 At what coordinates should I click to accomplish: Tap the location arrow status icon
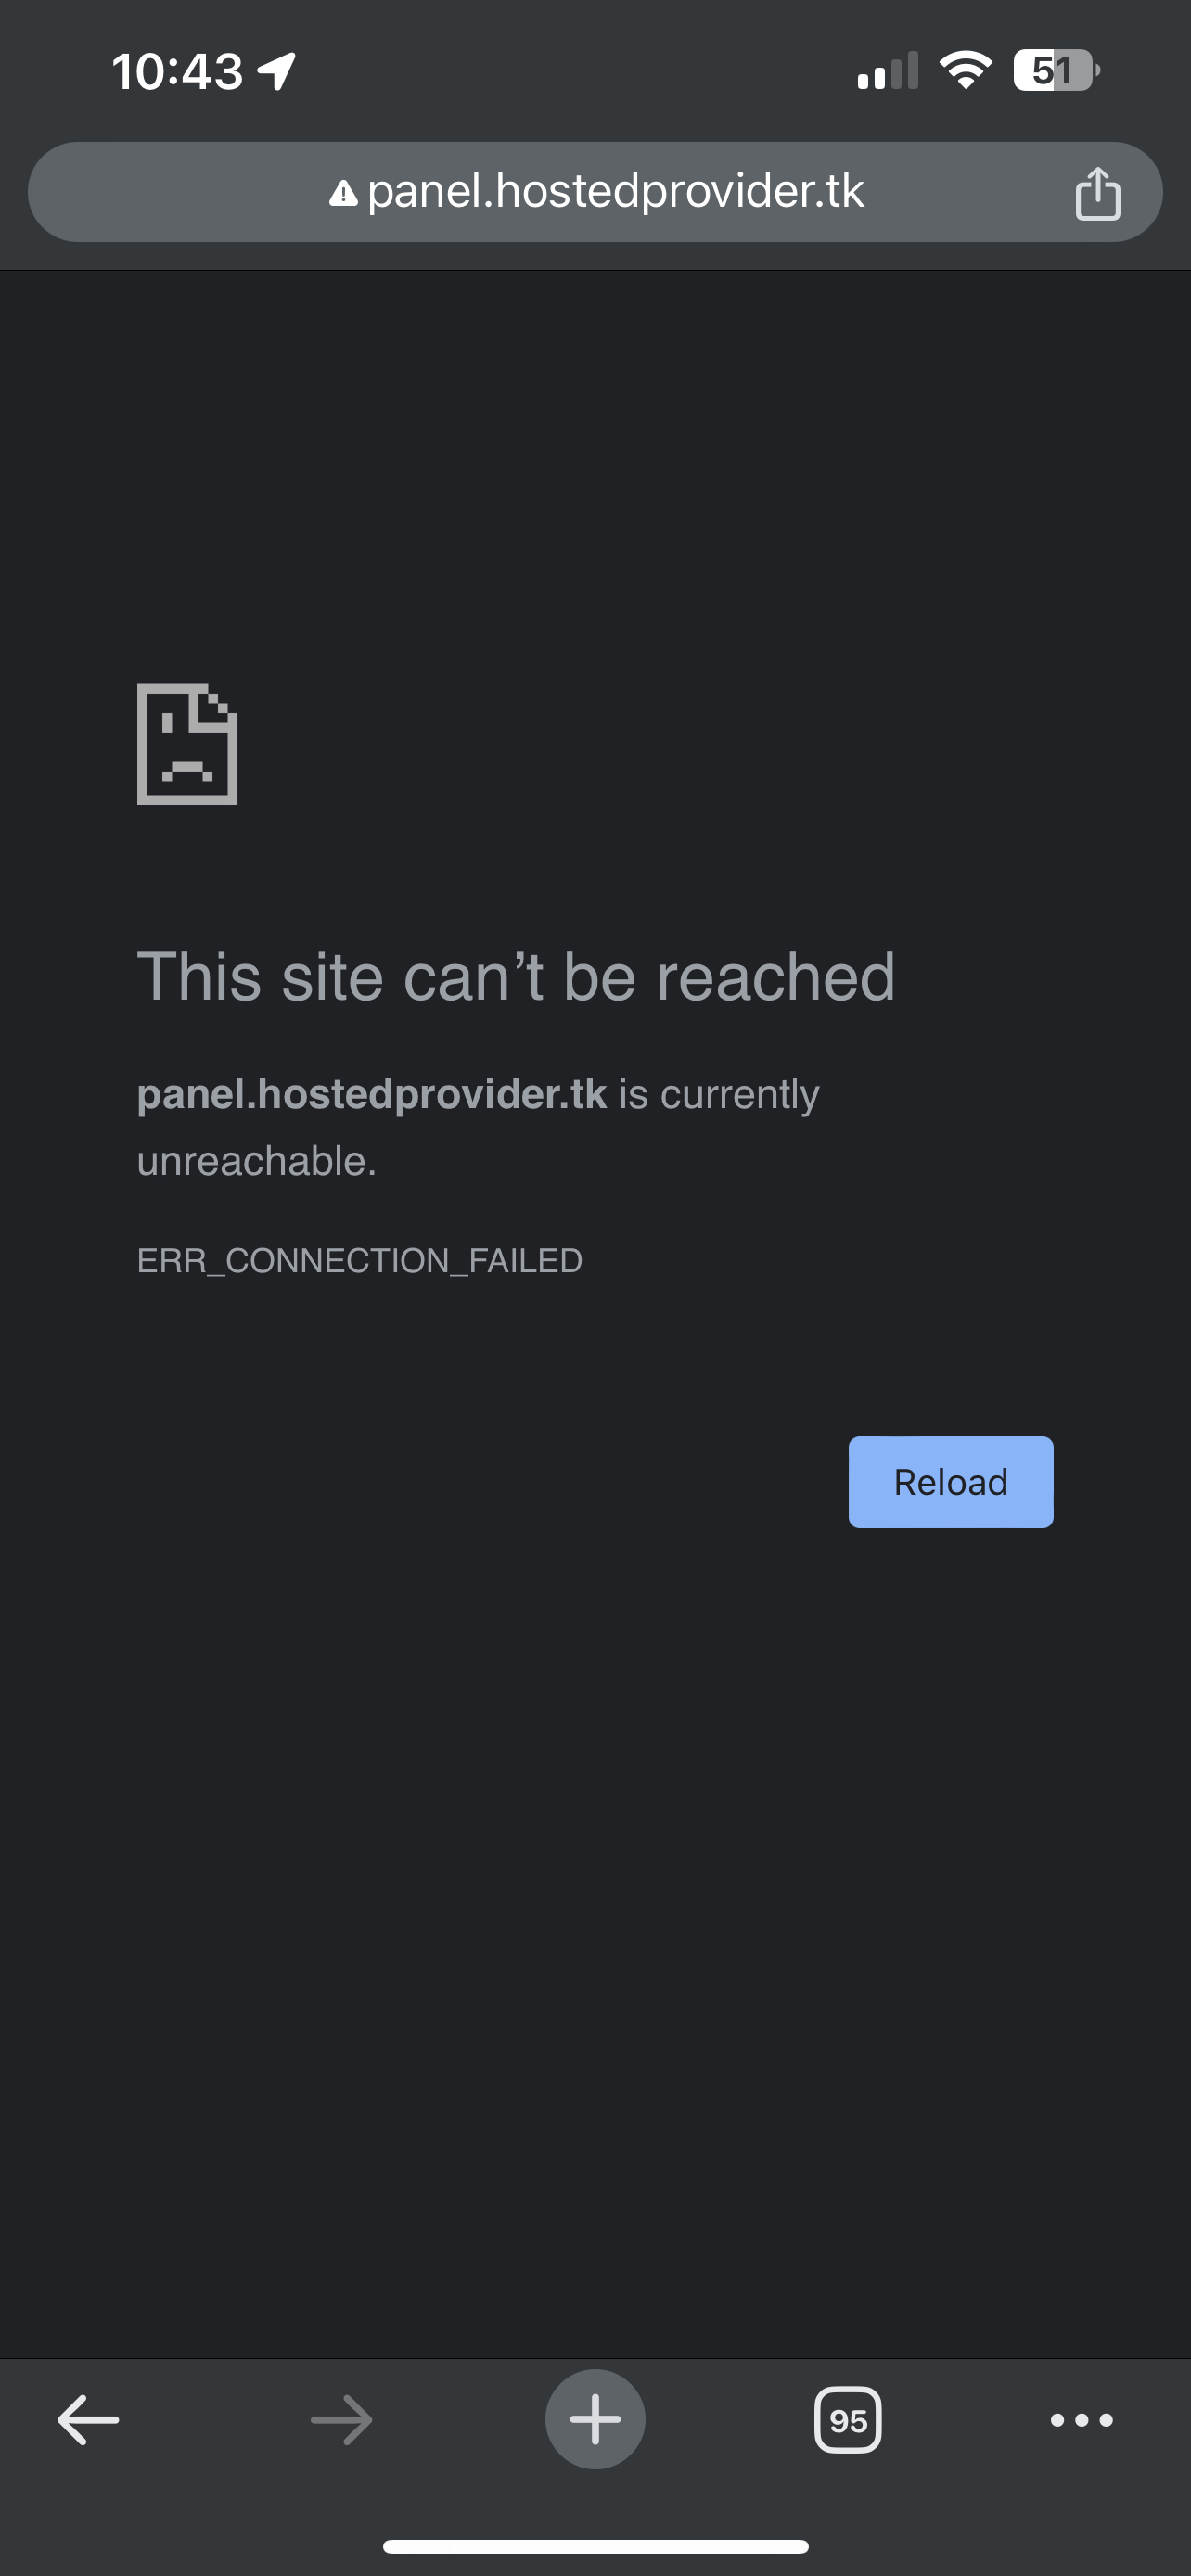pyautogui.click(x=277, y=71)
